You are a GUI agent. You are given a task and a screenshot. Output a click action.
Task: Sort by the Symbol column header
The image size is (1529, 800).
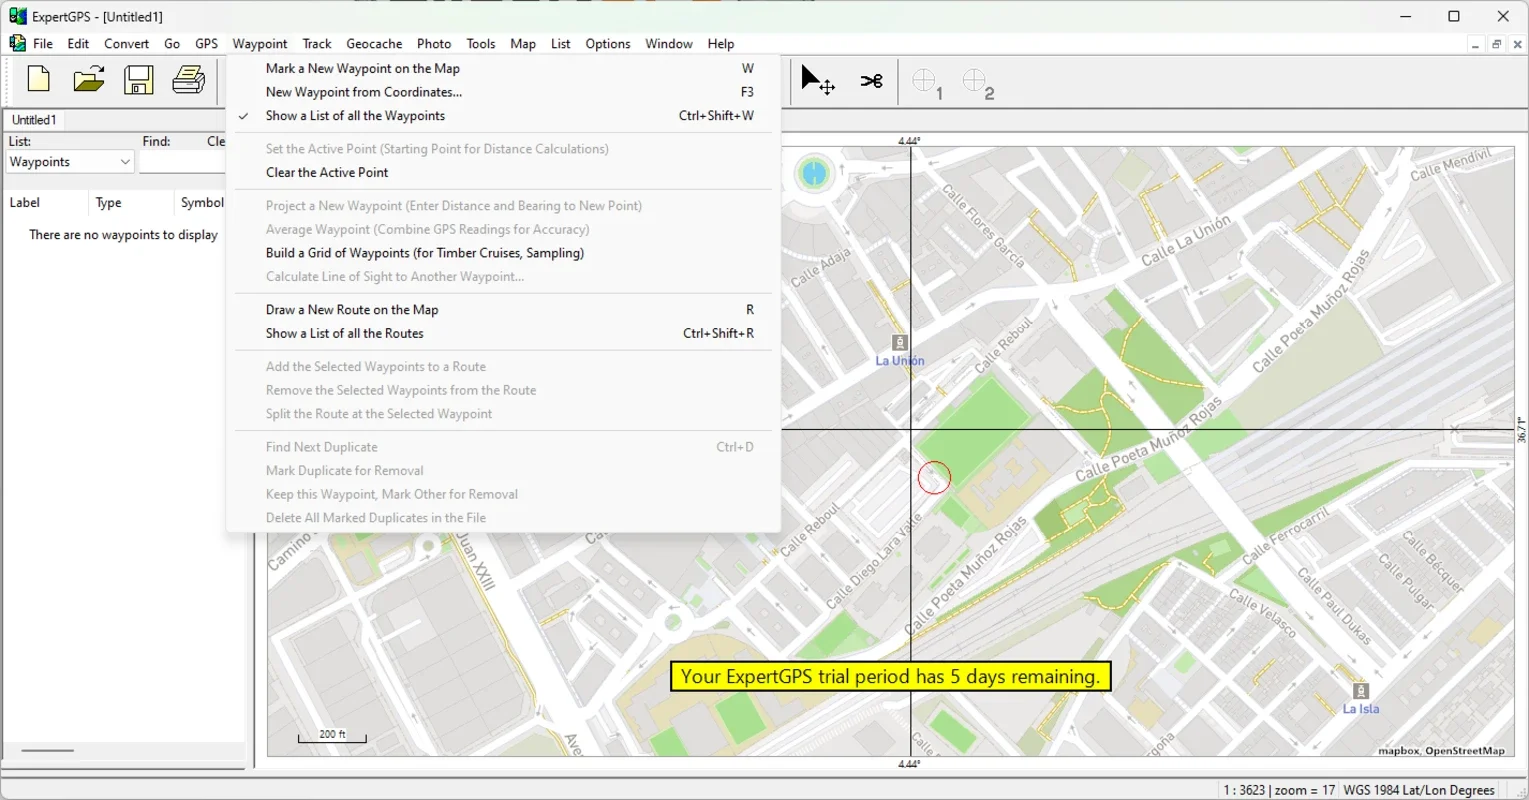pyautogui.click(x=202, y=203)
